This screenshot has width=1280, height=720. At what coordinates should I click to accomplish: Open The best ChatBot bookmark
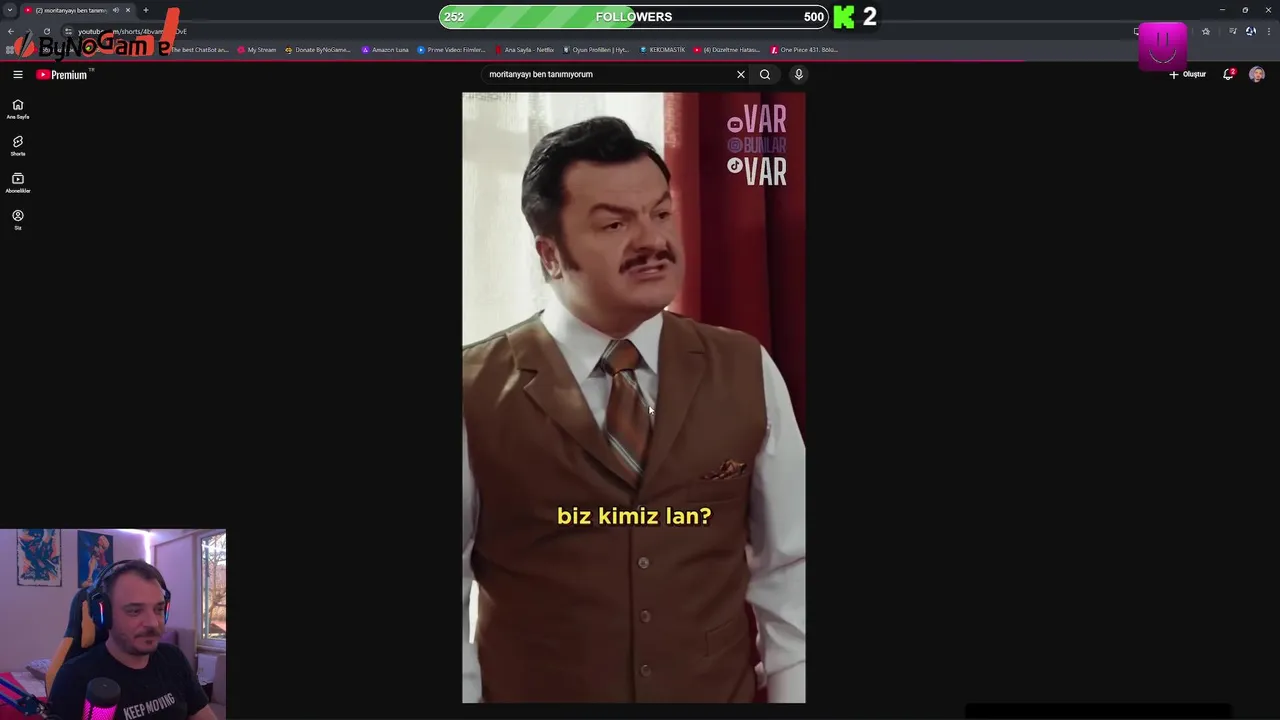click(x=200, y=49)
